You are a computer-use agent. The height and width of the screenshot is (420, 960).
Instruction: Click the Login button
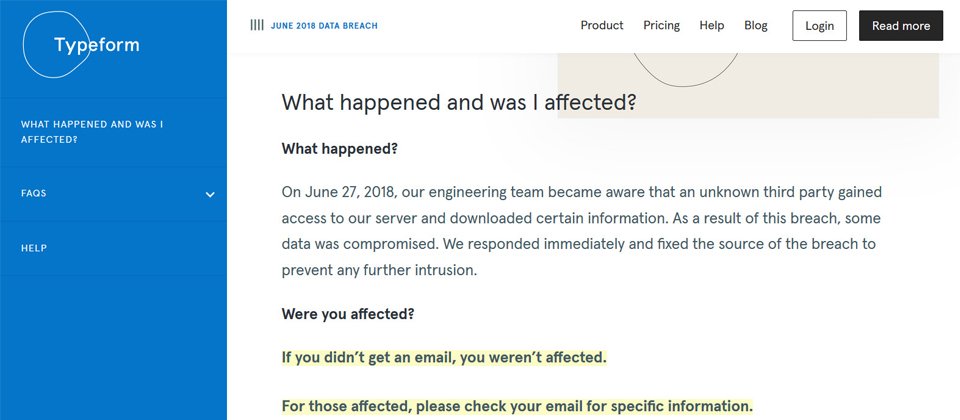tap(819, 26)
